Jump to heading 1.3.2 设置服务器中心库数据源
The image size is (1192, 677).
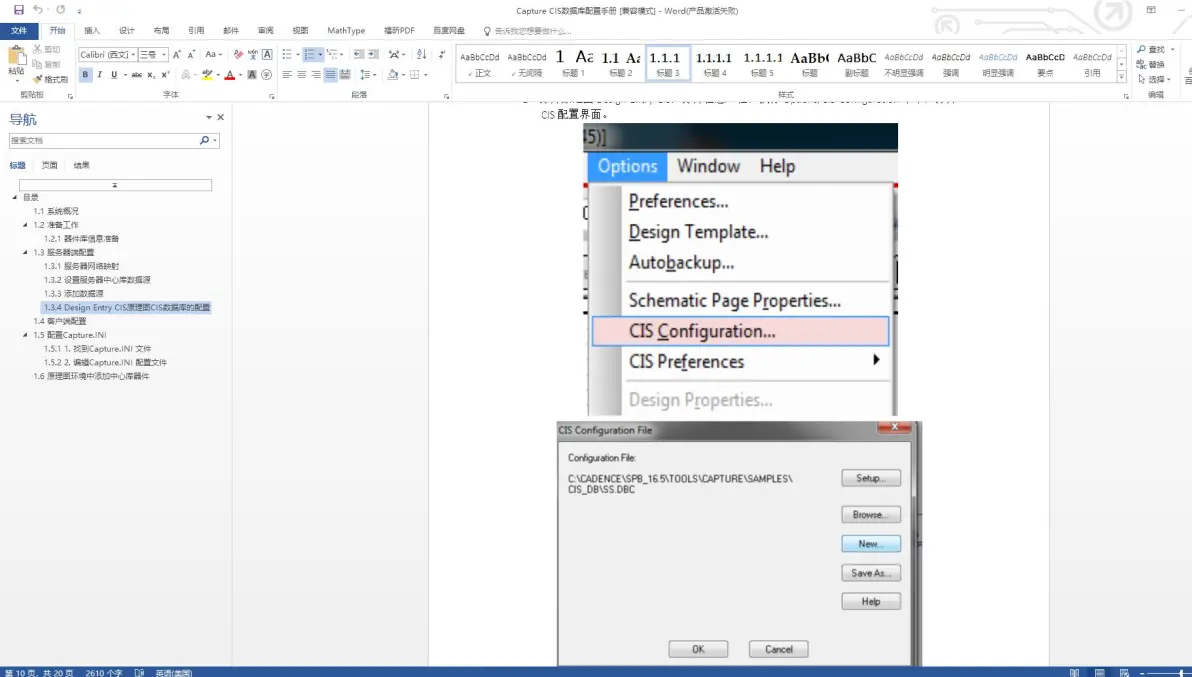click(97, 280)
